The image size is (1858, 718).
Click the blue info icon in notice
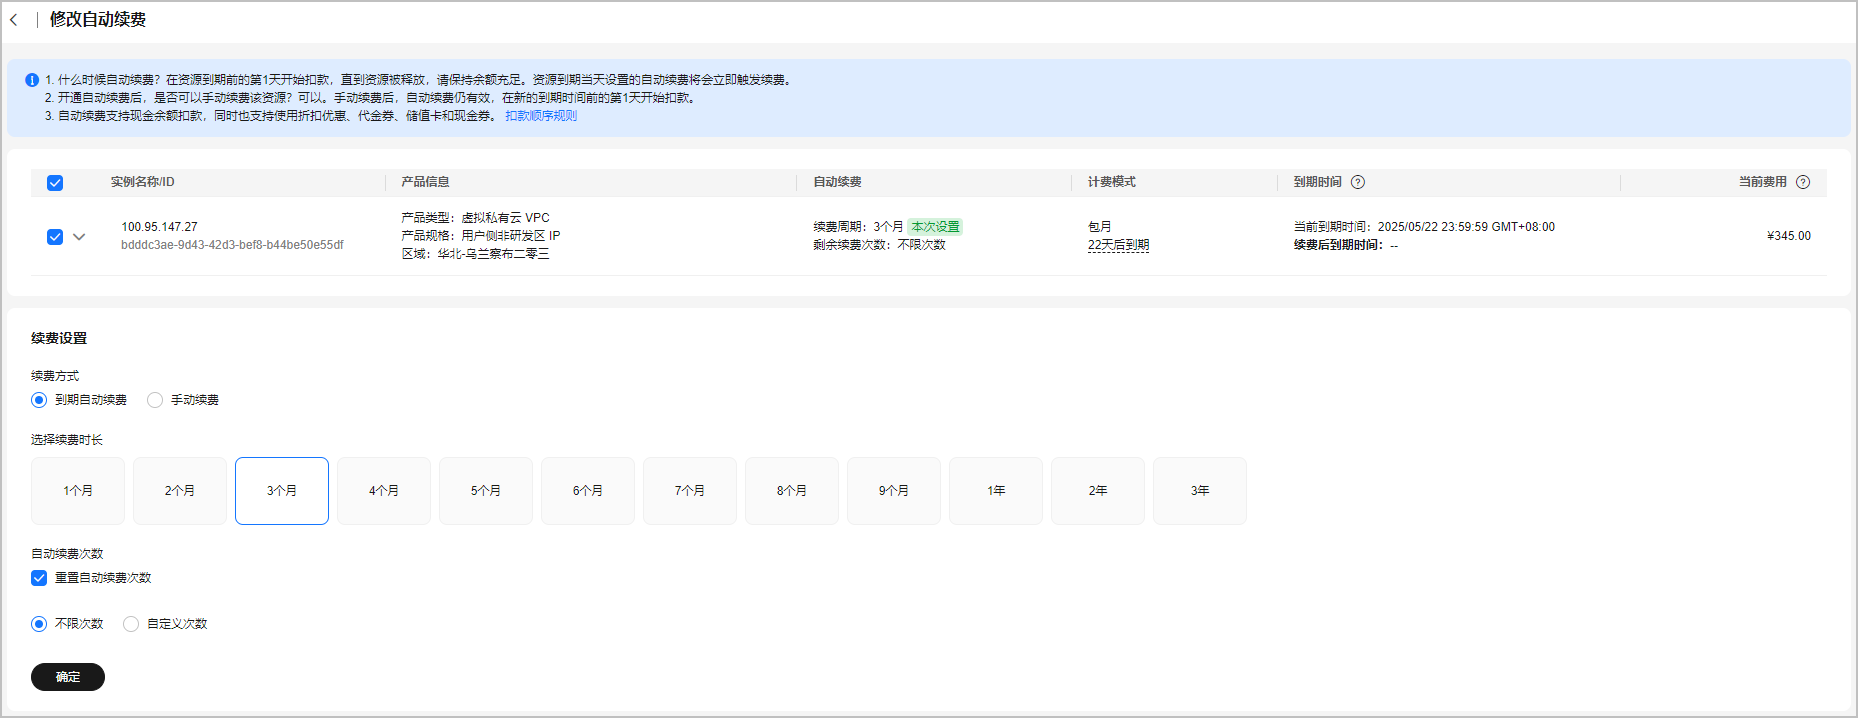click(32, 80)
